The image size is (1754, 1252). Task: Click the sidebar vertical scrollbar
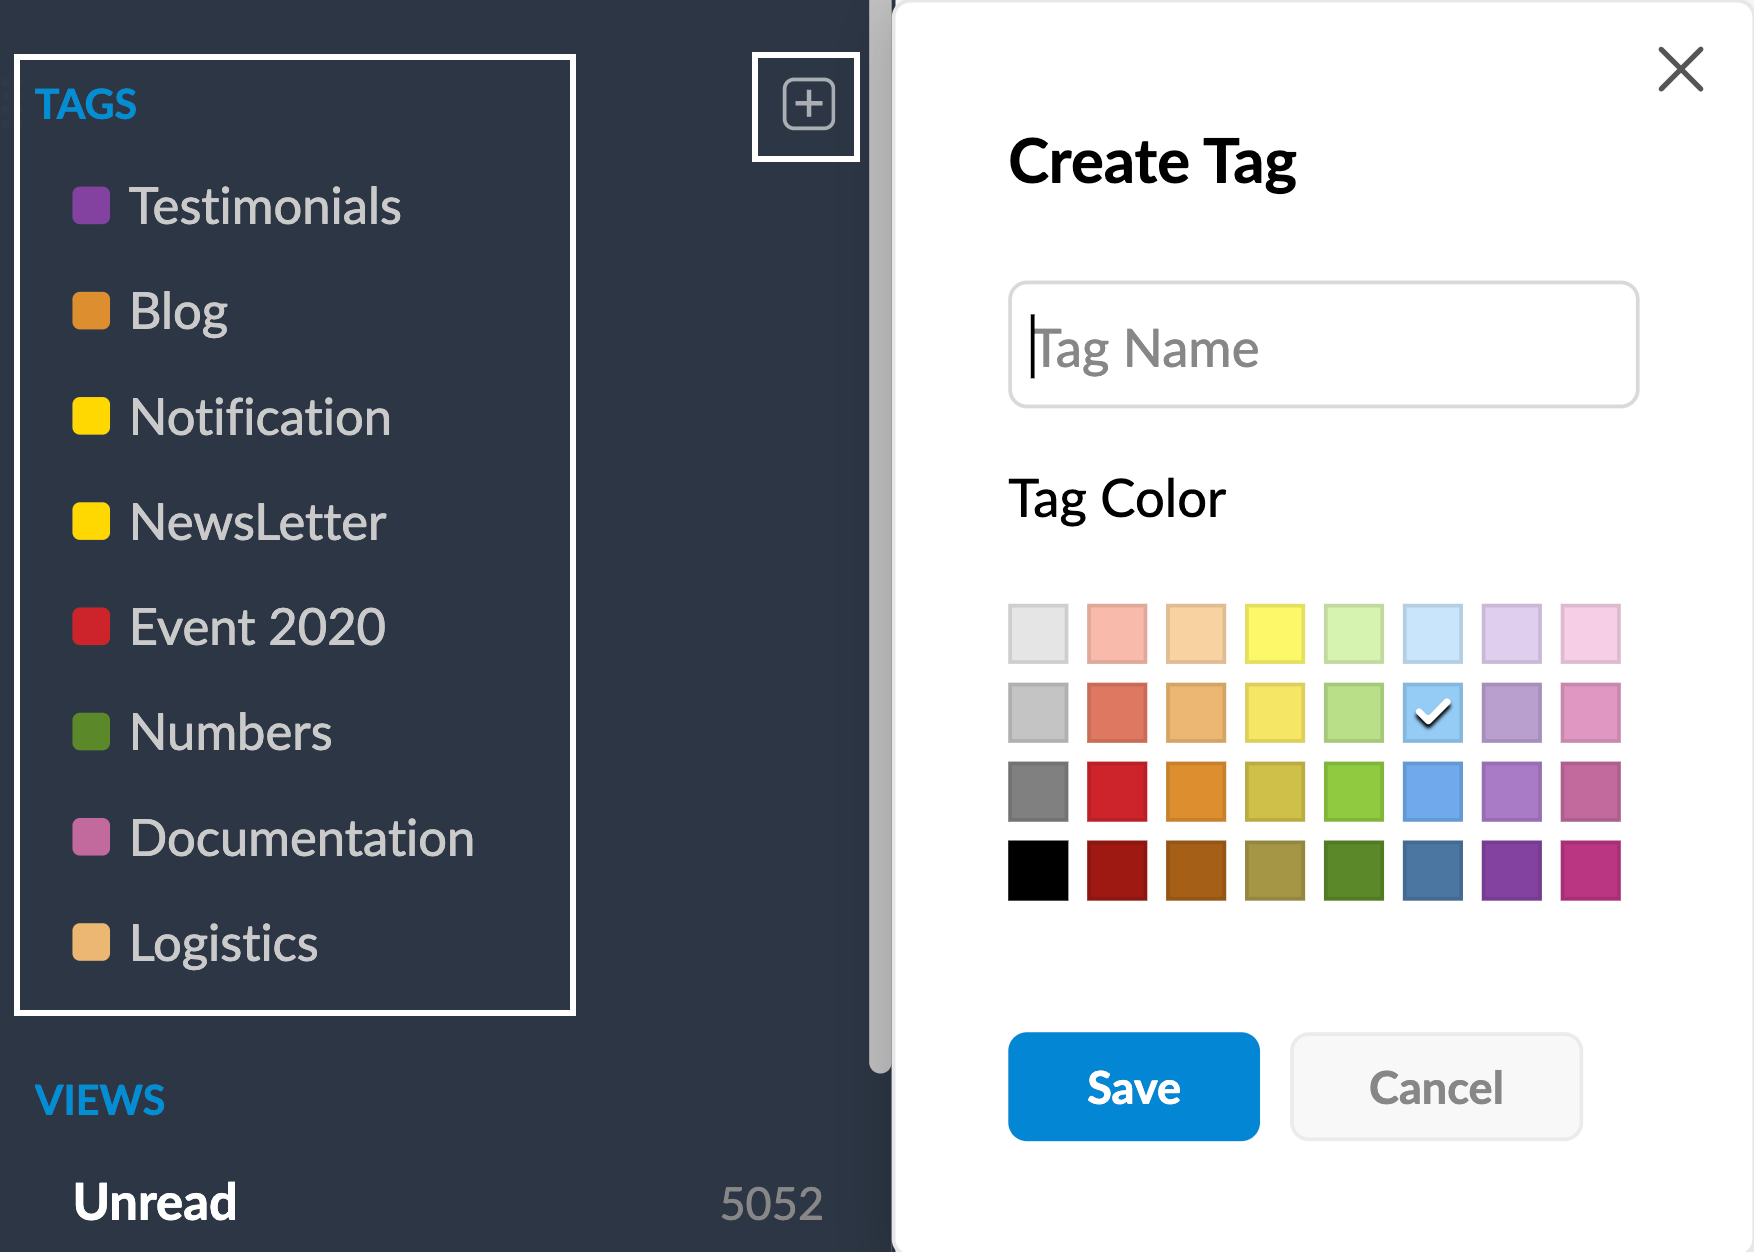(880, 536)
